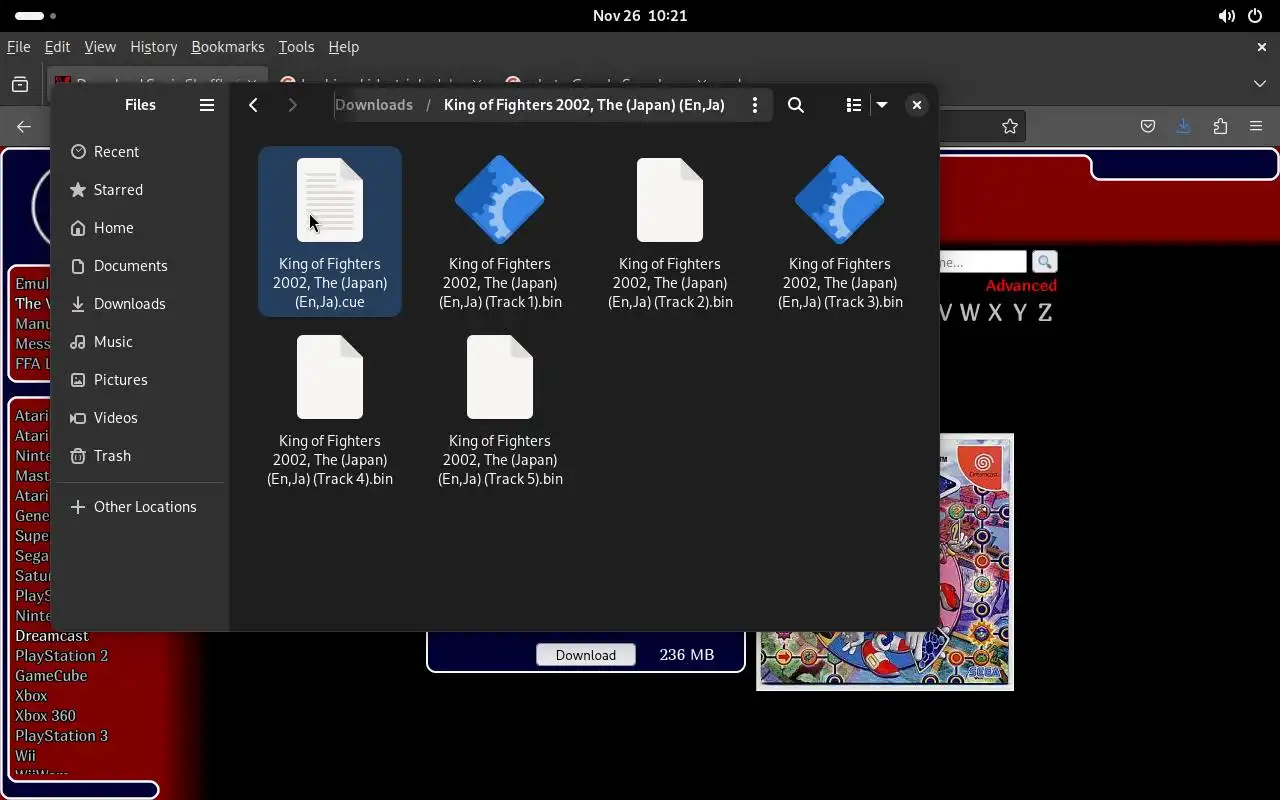Select the Track 3.bin file icon
Screen dimensions: 1280x800
click(840, 200)
